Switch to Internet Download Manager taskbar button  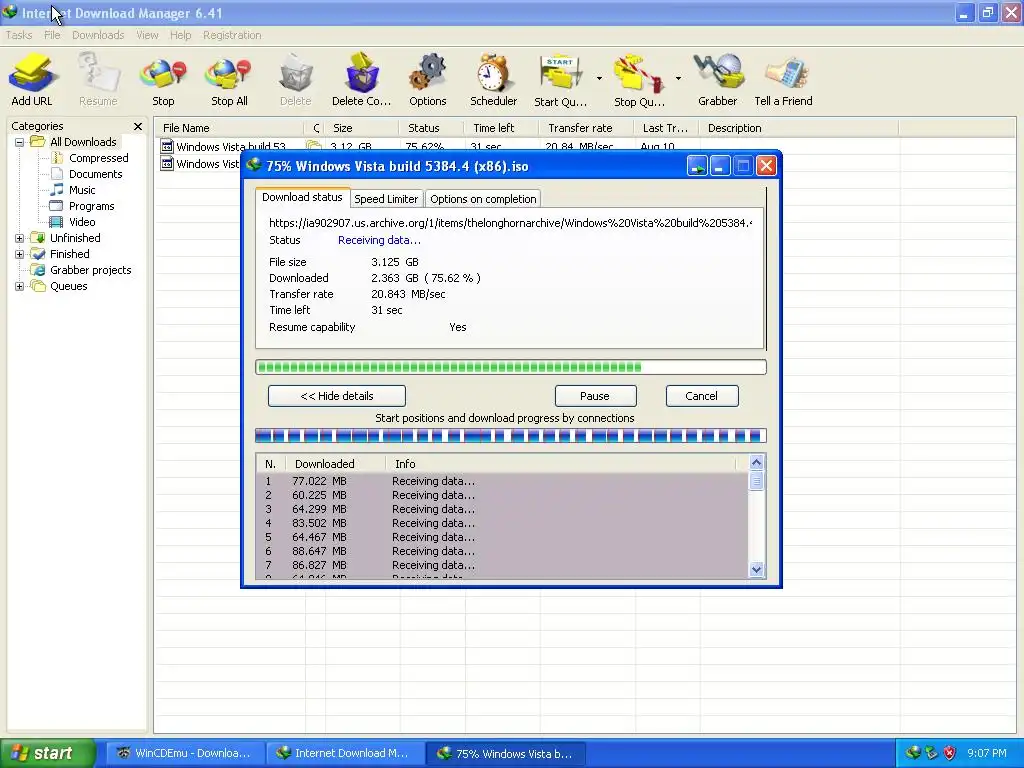point(345,753)
